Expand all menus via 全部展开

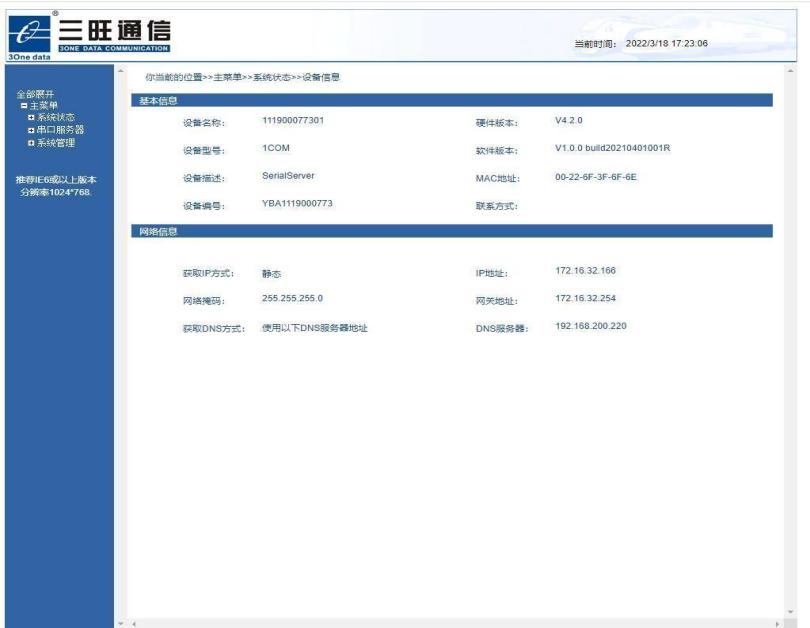36,94
